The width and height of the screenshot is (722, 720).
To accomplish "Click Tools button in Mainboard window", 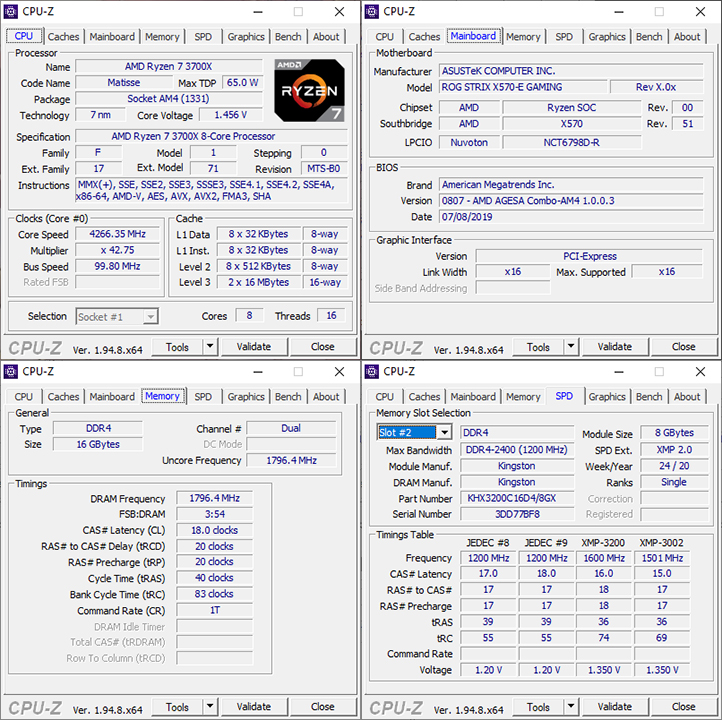I will click(x=538, y=347).
